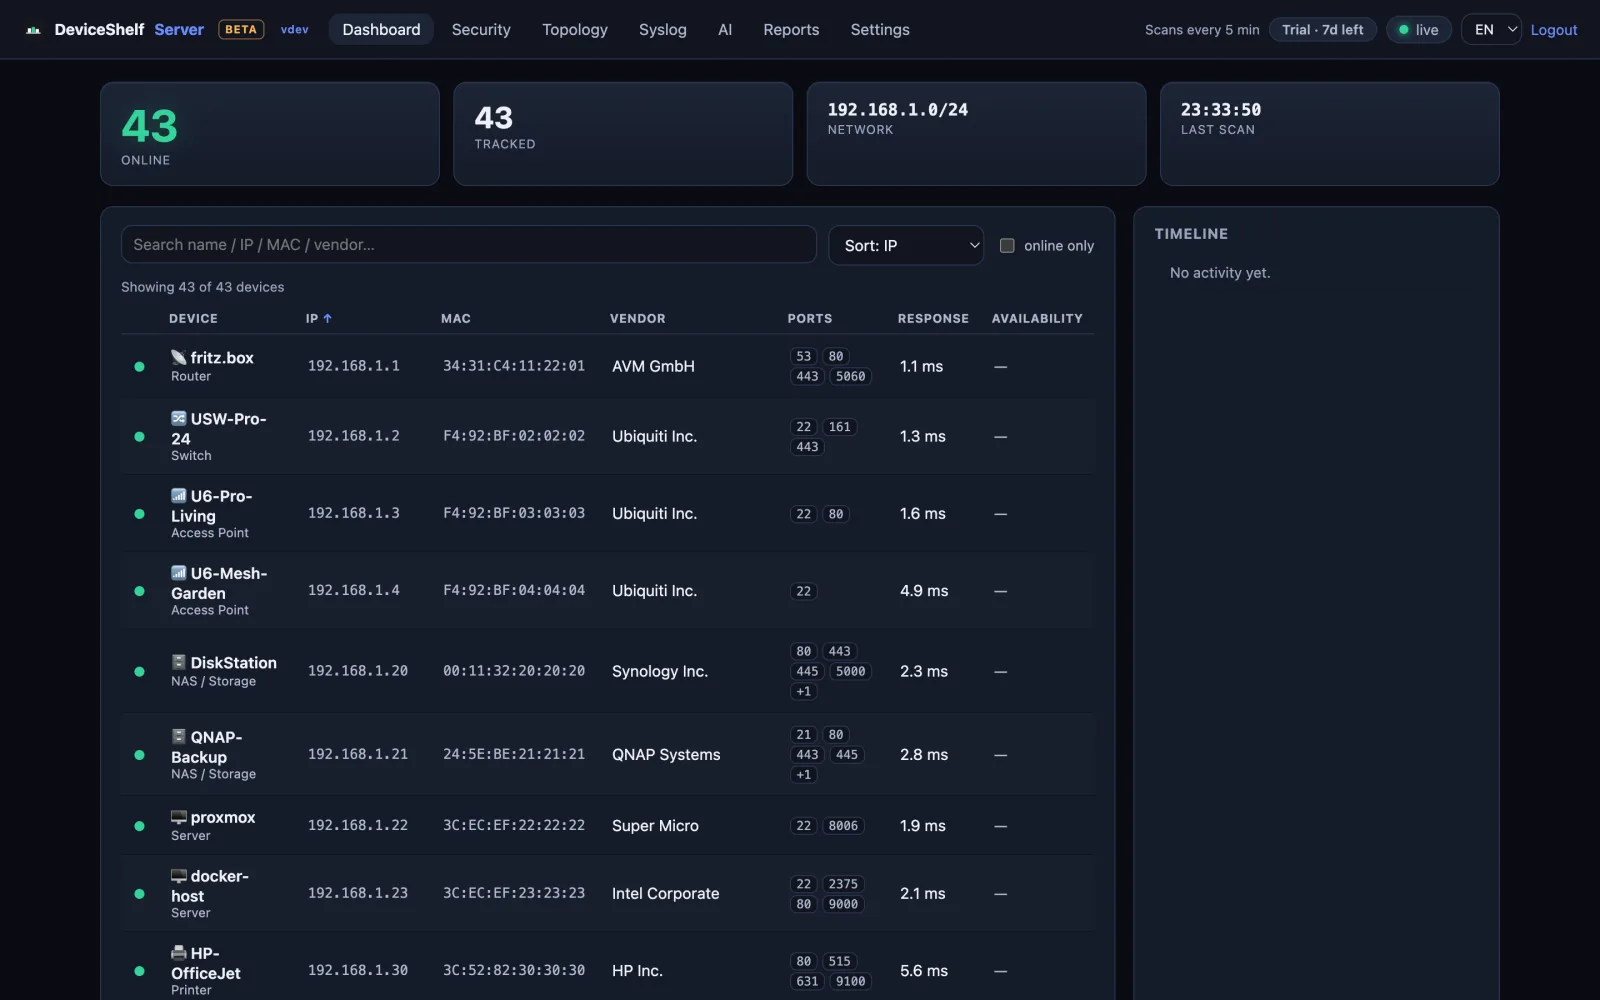
Task: Click port 2375 badge for docker-host
Action: click(x=843, y=884)
